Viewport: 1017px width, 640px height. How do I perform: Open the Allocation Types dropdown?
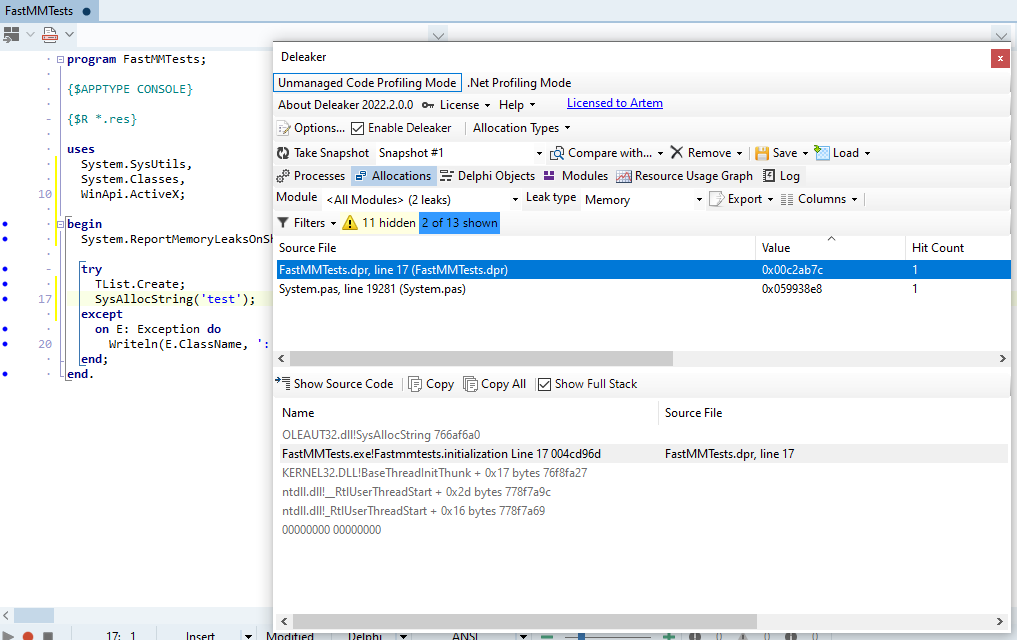(x=521, y=127)
